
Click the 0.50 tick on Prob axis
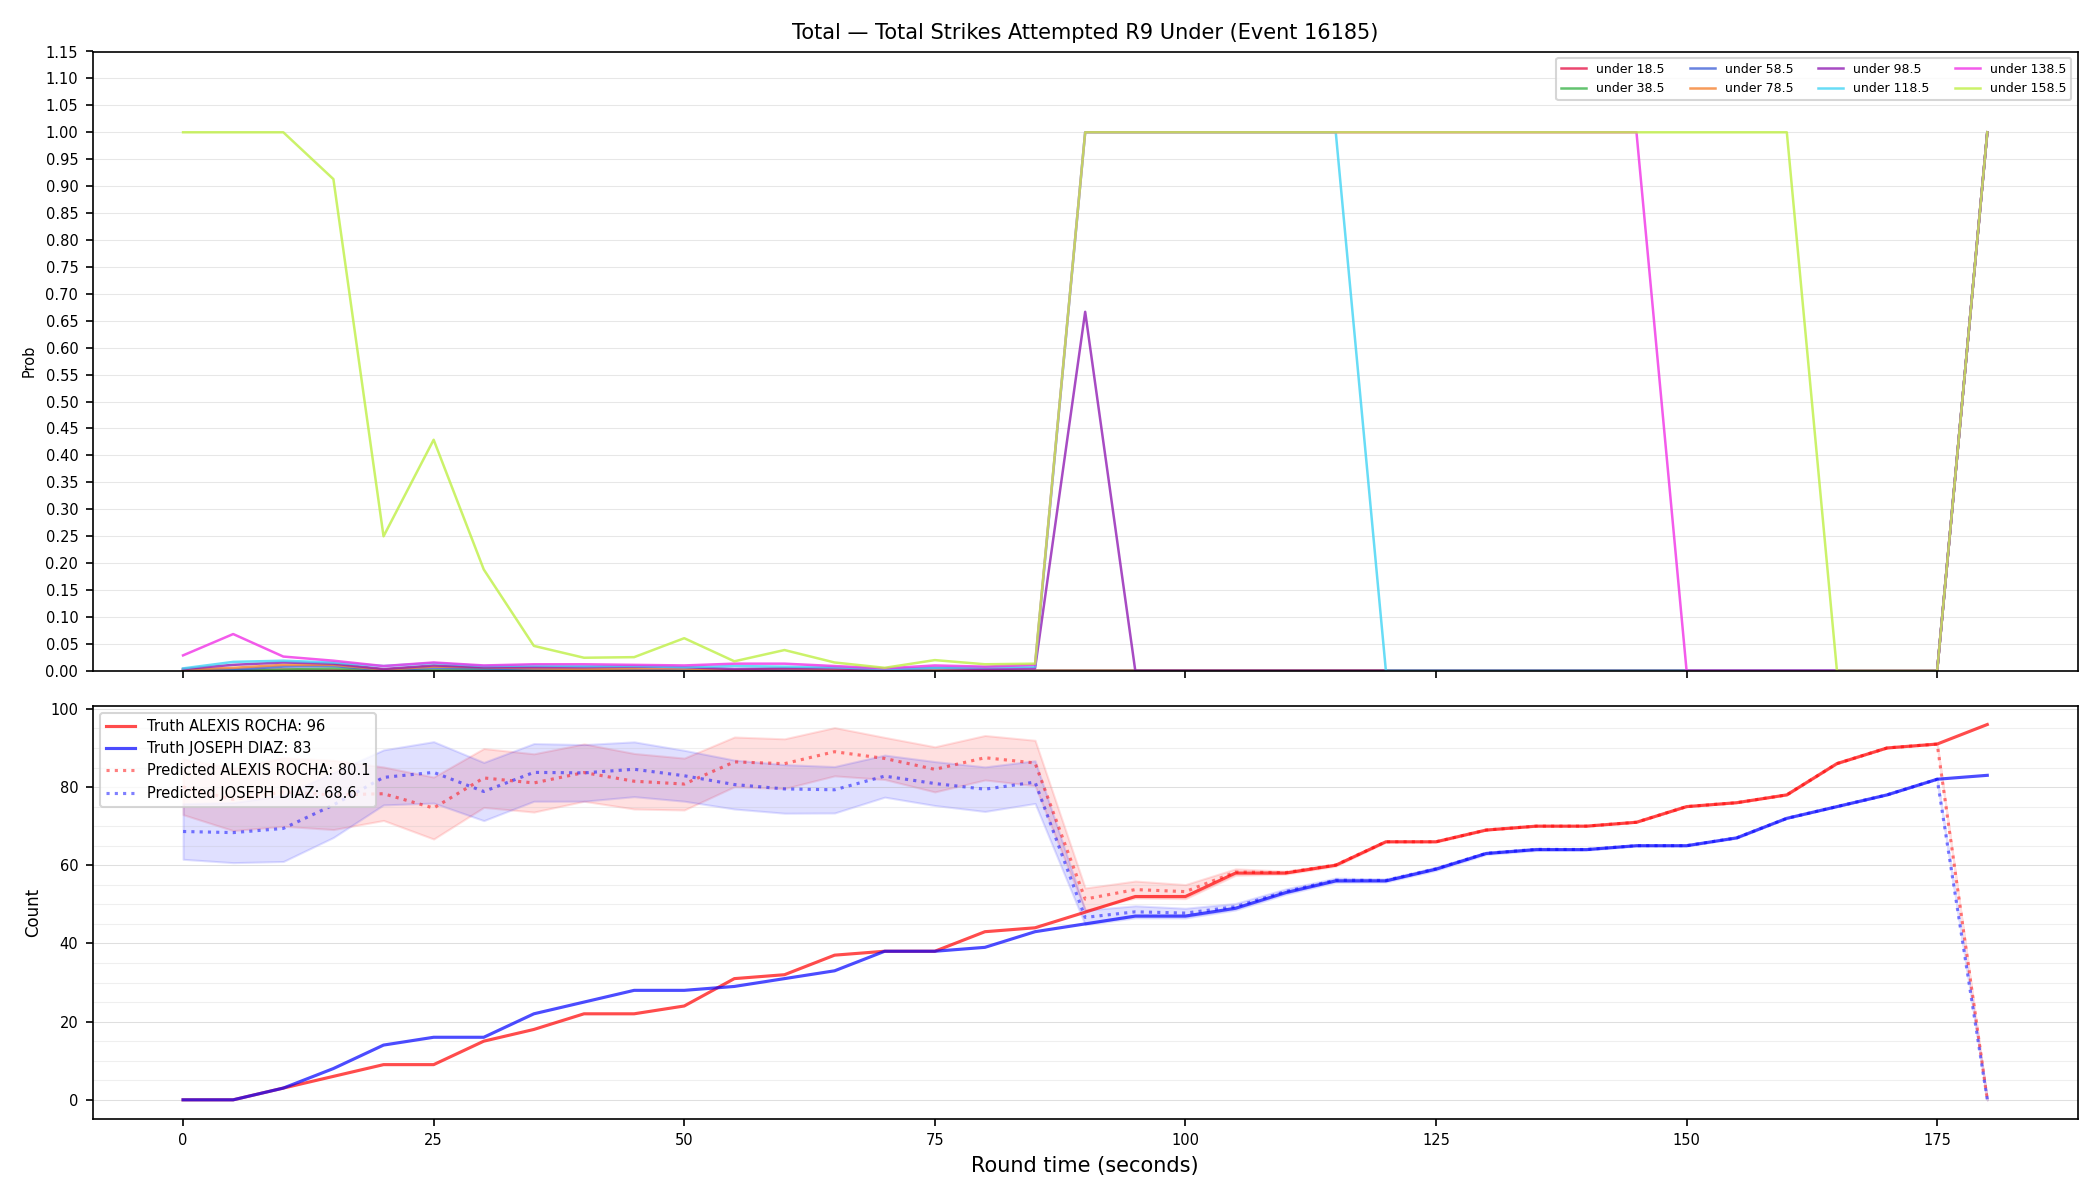62,402
